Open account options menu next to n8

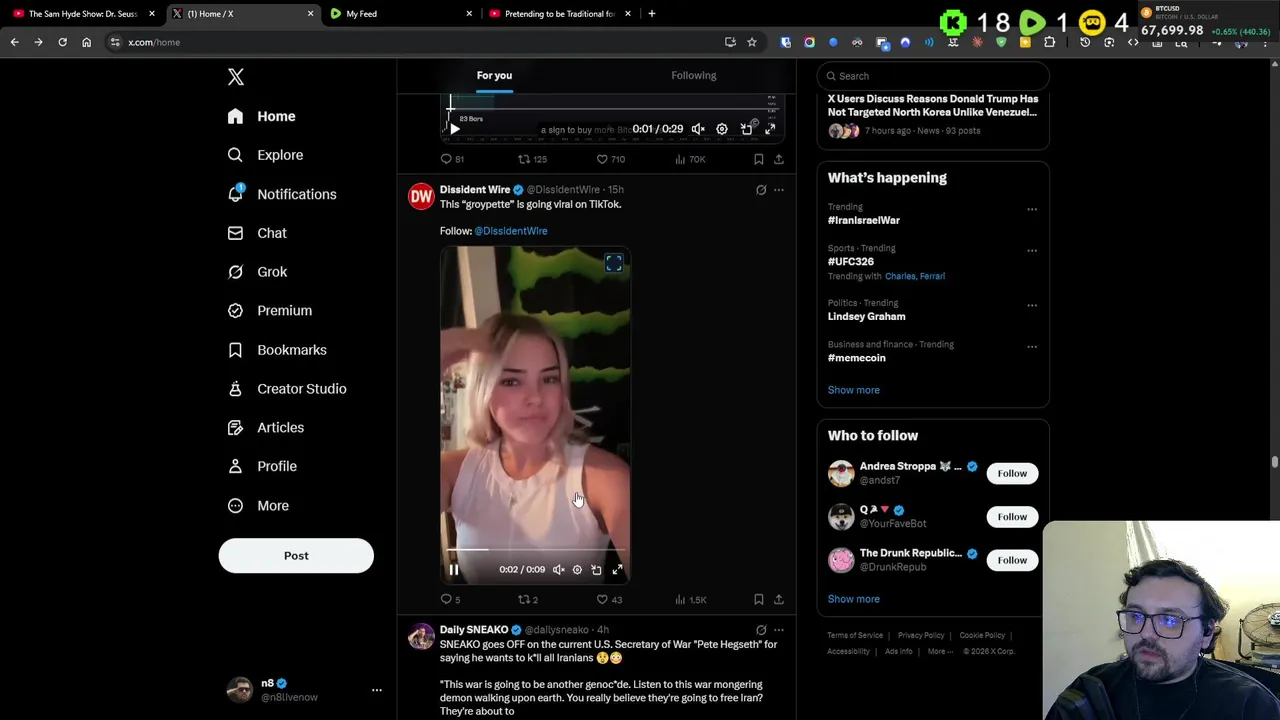coord(376,690)
